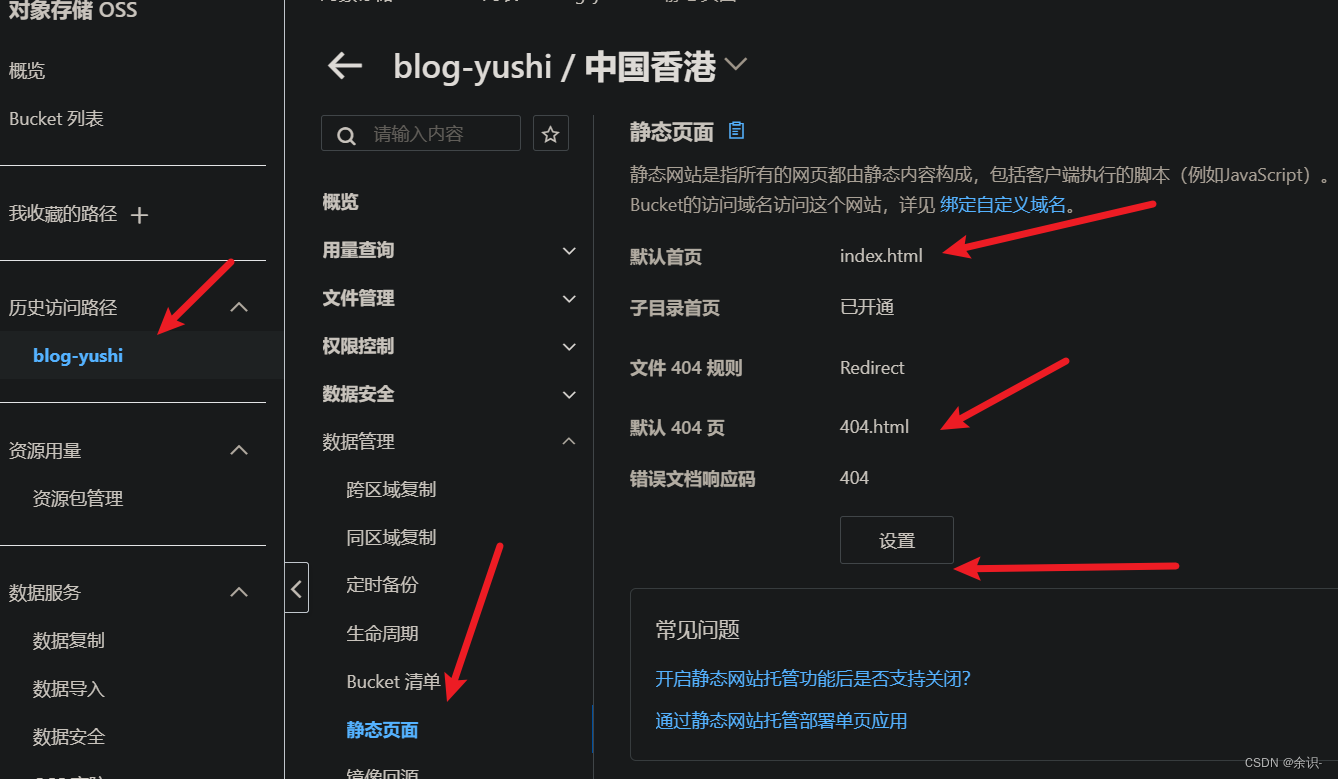Click the star favorite icon

[550, 134]
